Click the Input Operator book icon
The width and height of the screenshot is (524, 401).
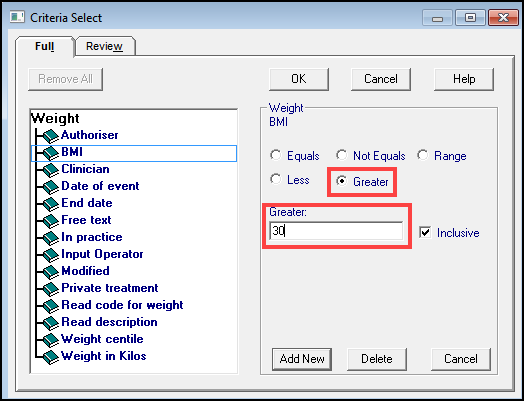click(x=50, y=255)
